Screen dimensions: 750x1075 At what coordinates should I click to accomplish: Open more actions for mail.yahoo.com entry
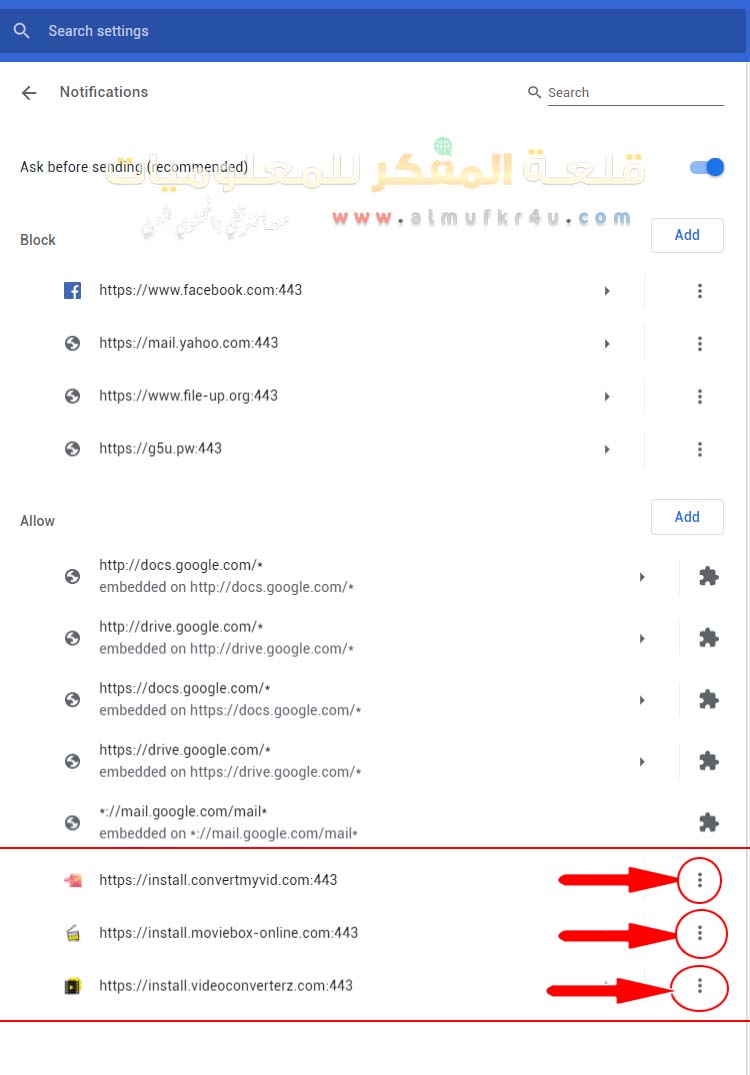699,343
